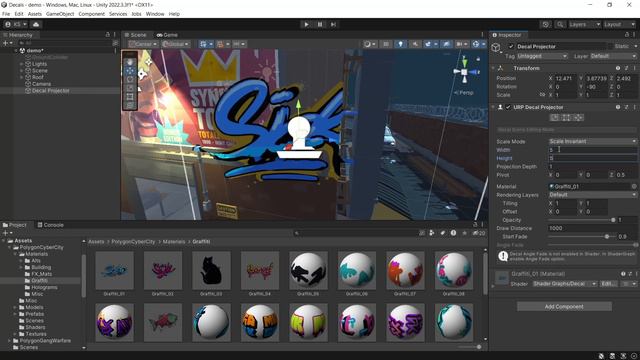Toggle 2D view button in Scene toolbar
This screenshot has width=640, height=360.
pyautogui.click(x=386, y=44)
